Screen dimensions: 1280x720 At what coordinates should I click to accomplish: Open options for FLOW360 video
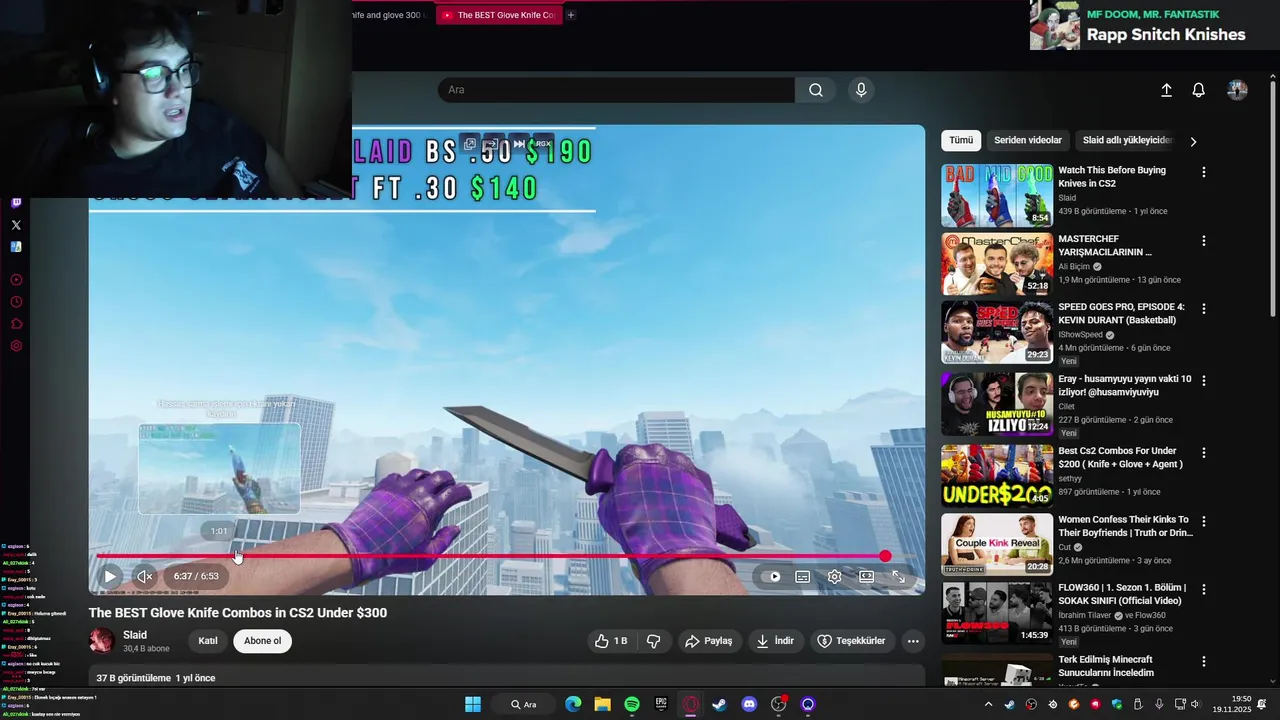pyautogui.click(x=1204, y=589)
